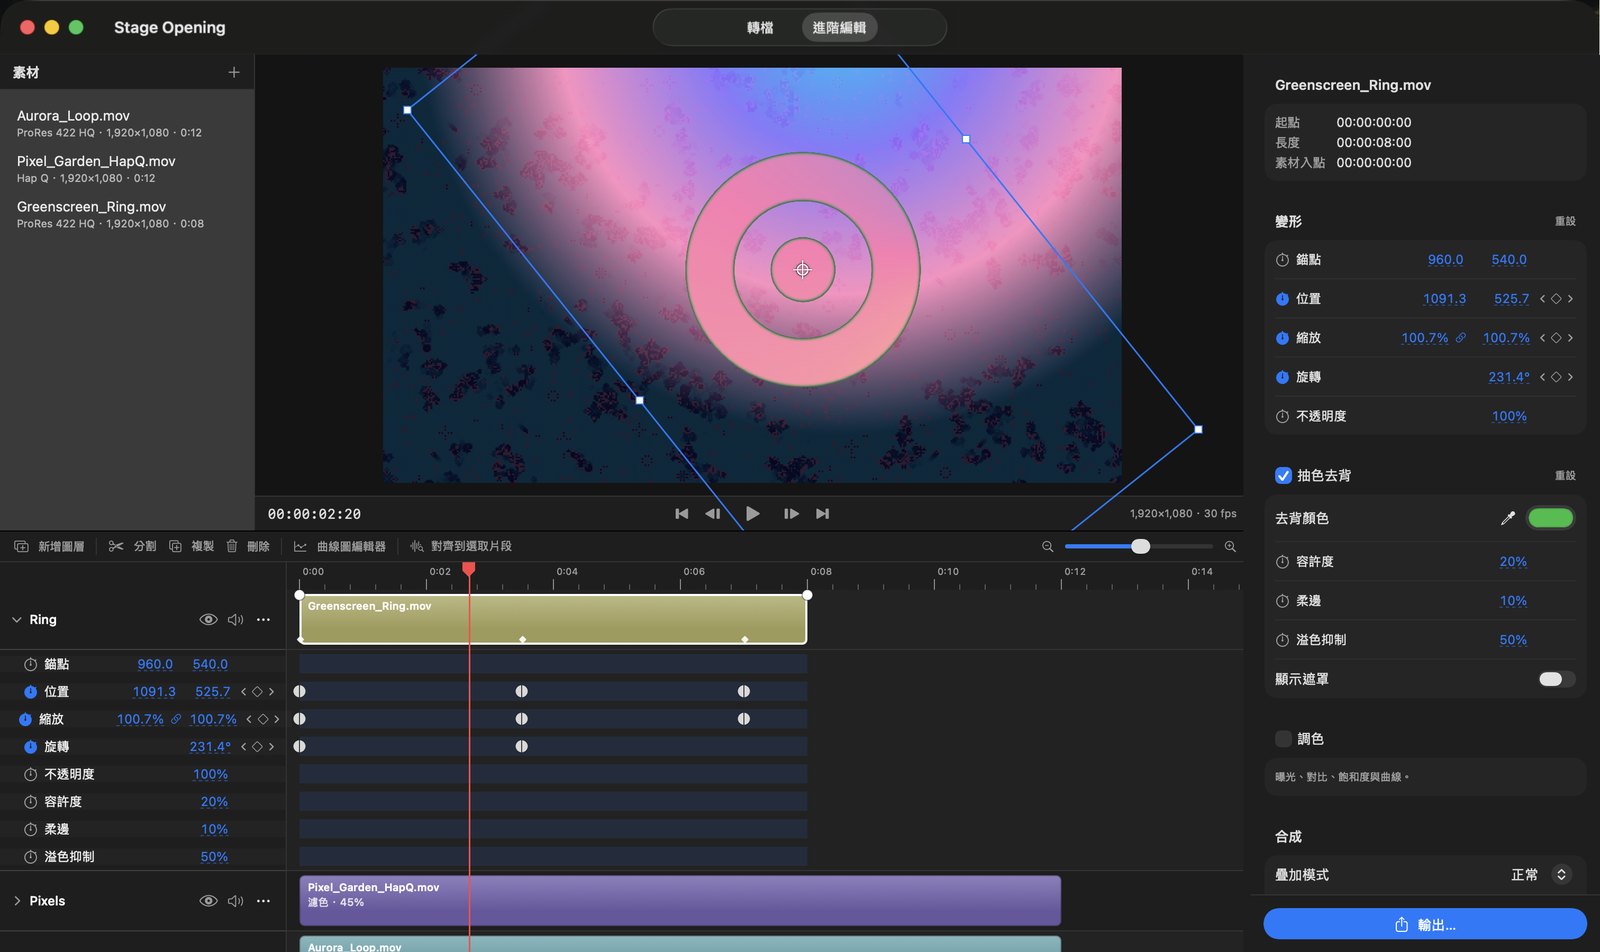Open more options for the Pixels layer

click(x=263, y=901)
